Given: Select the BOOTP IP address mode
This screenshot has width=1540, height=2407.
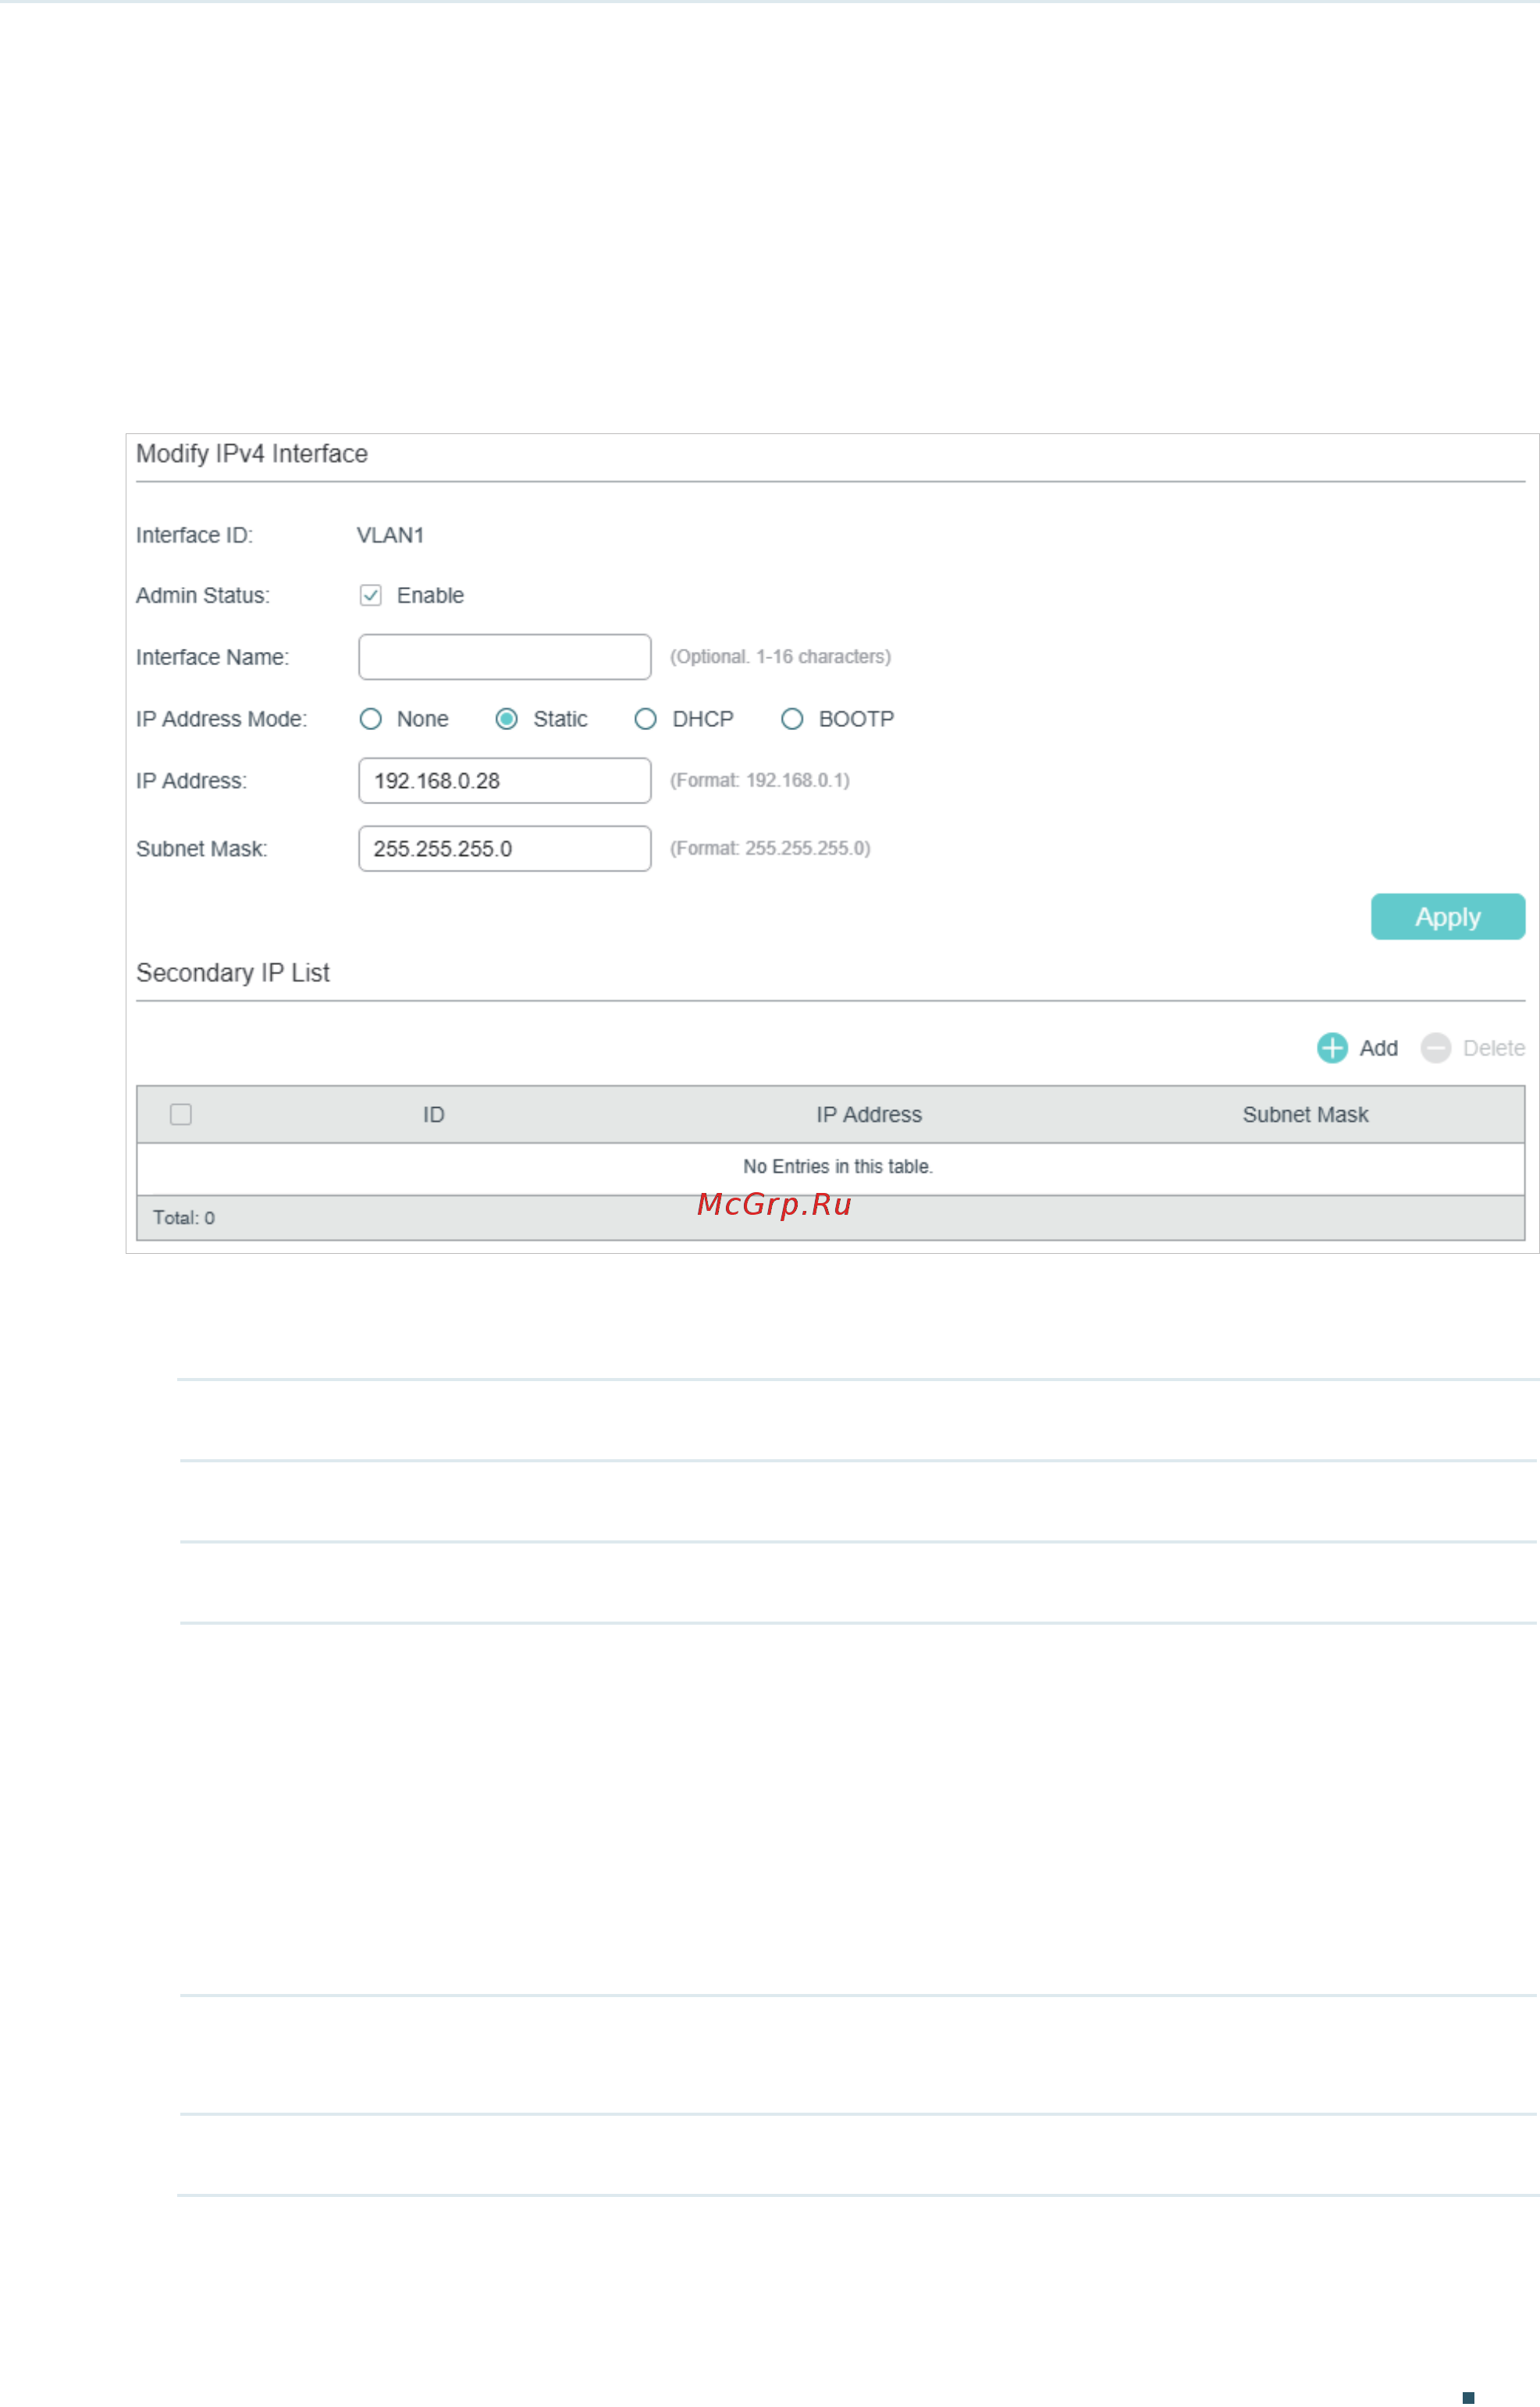Looking at the screenshot, I should (x=792, y=719).
